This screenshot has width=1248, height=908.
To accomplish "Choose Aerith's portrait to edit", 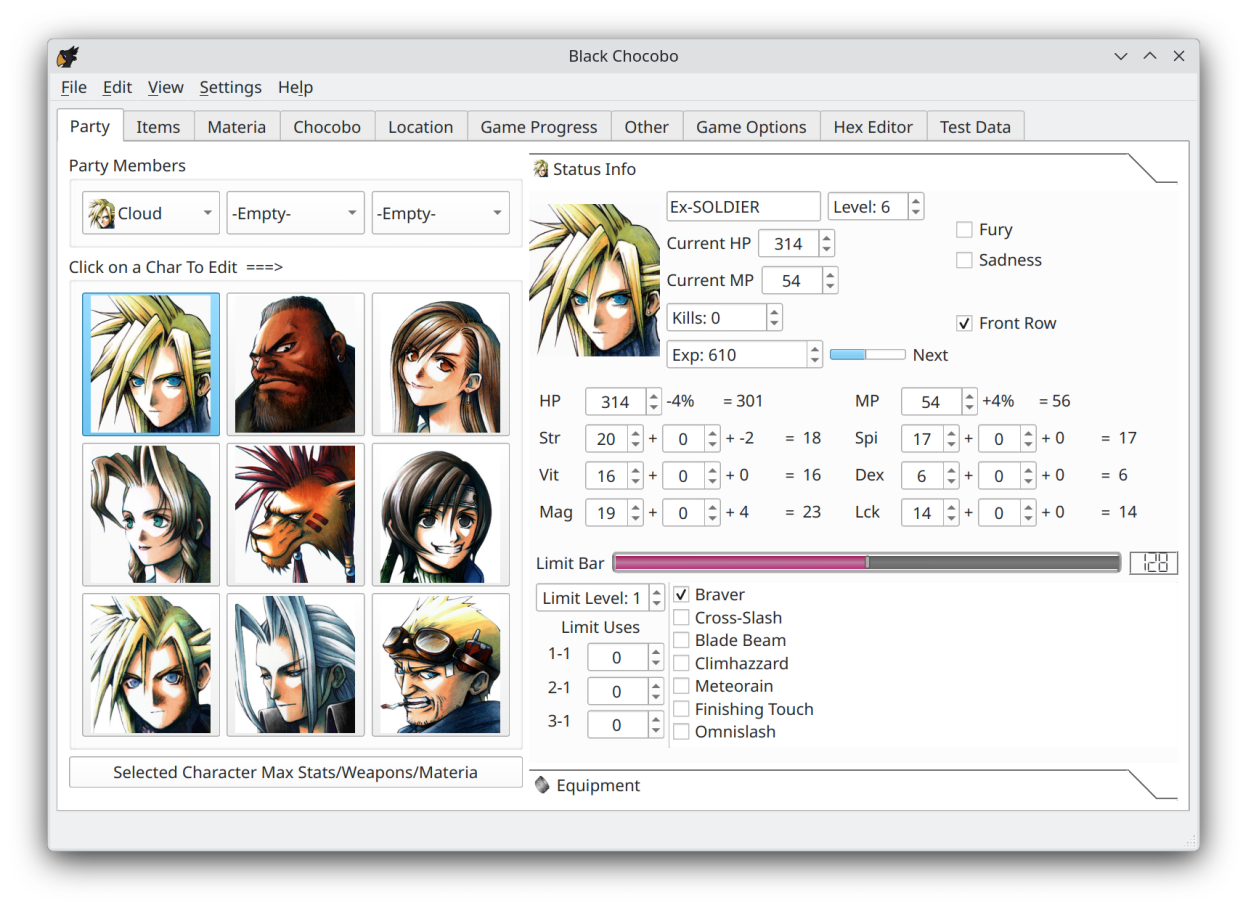I will coord(151,514).
